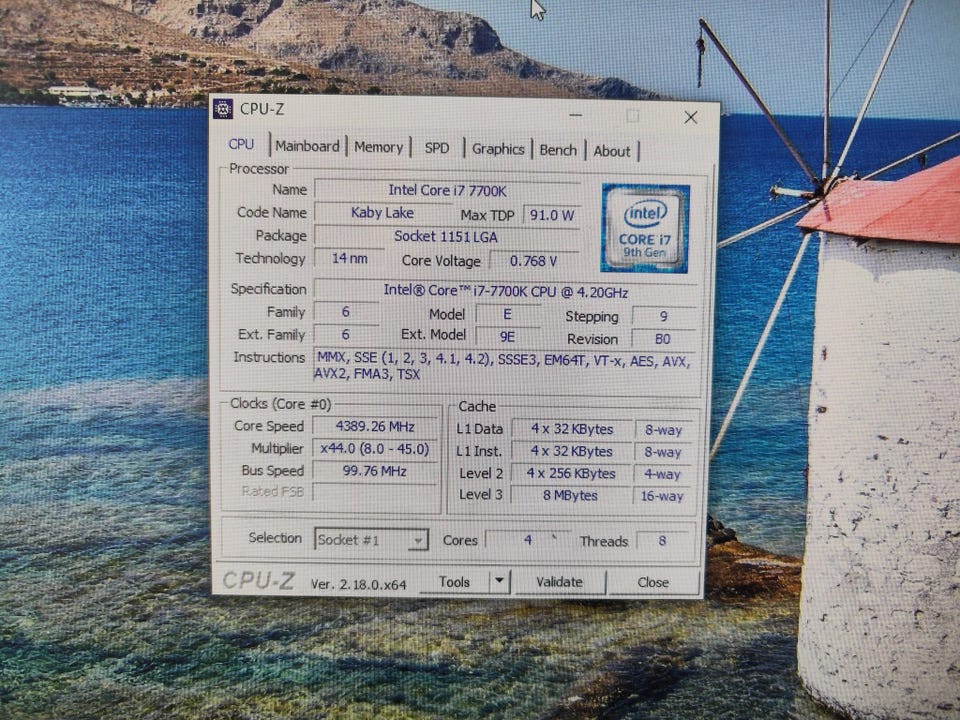Click the Level 3 size 8 MBytes
Image resolution: width=960 pixels, height=720 pixels.
[571, 495]
